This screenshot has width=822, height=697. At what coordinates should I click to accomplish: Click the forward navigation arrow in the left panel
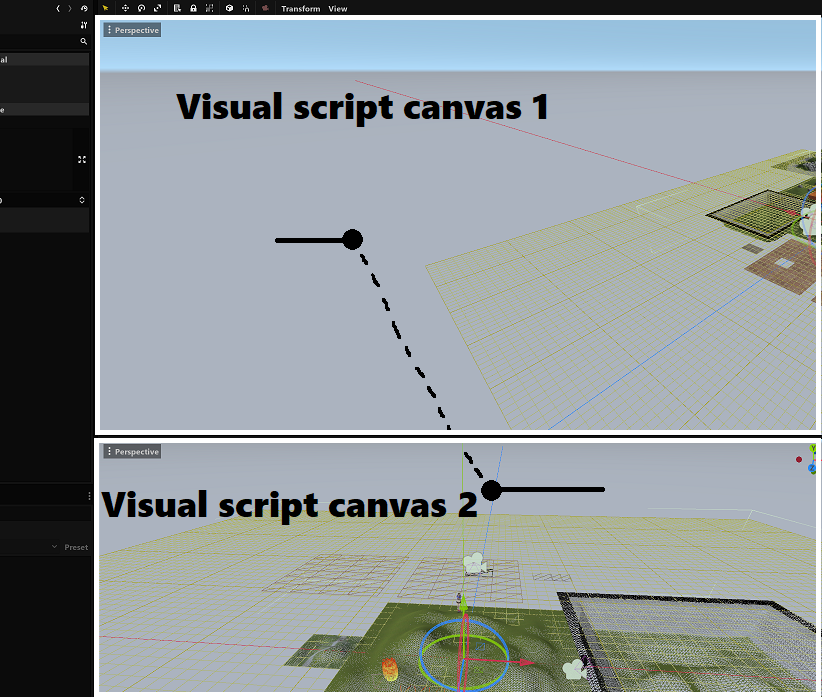[x=70, y=8]
